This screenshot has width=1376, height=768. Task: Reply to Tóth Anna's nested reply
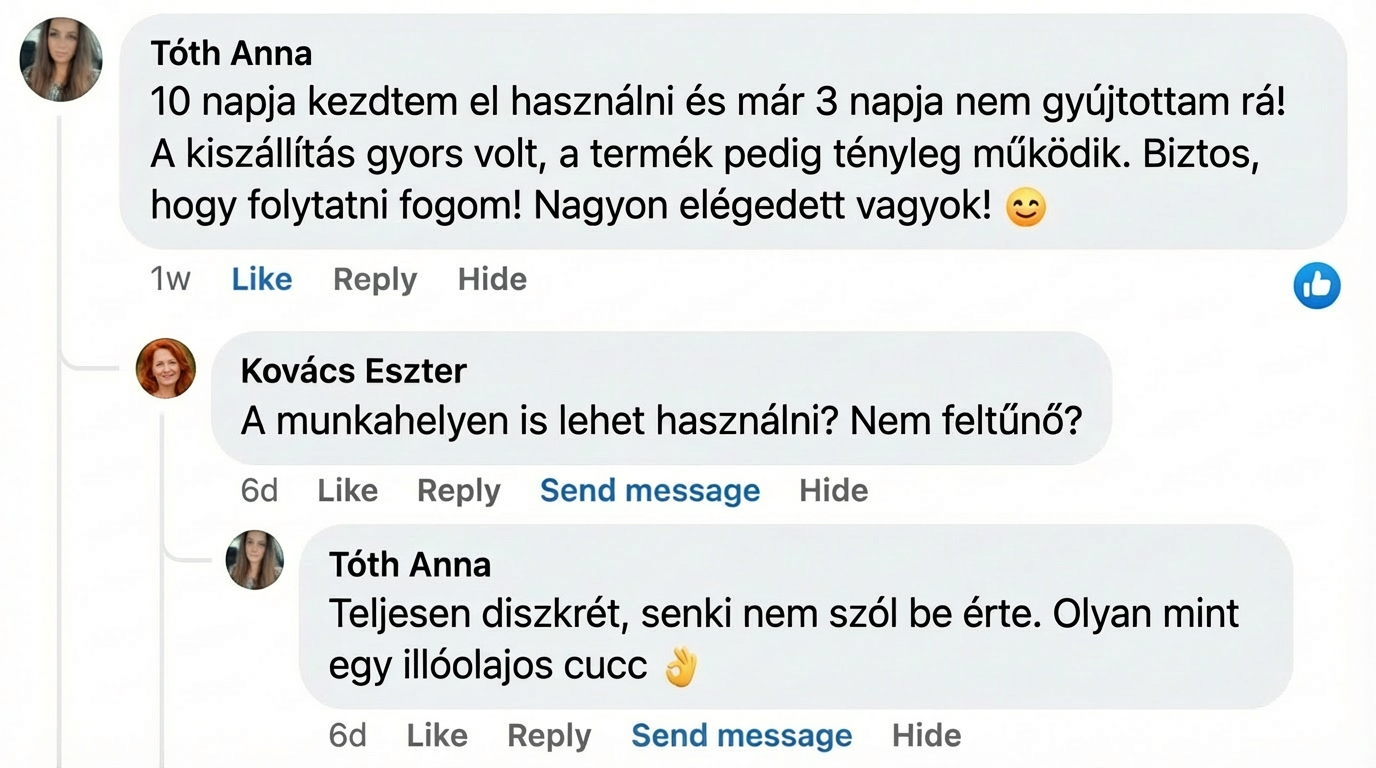click(549, 735)
